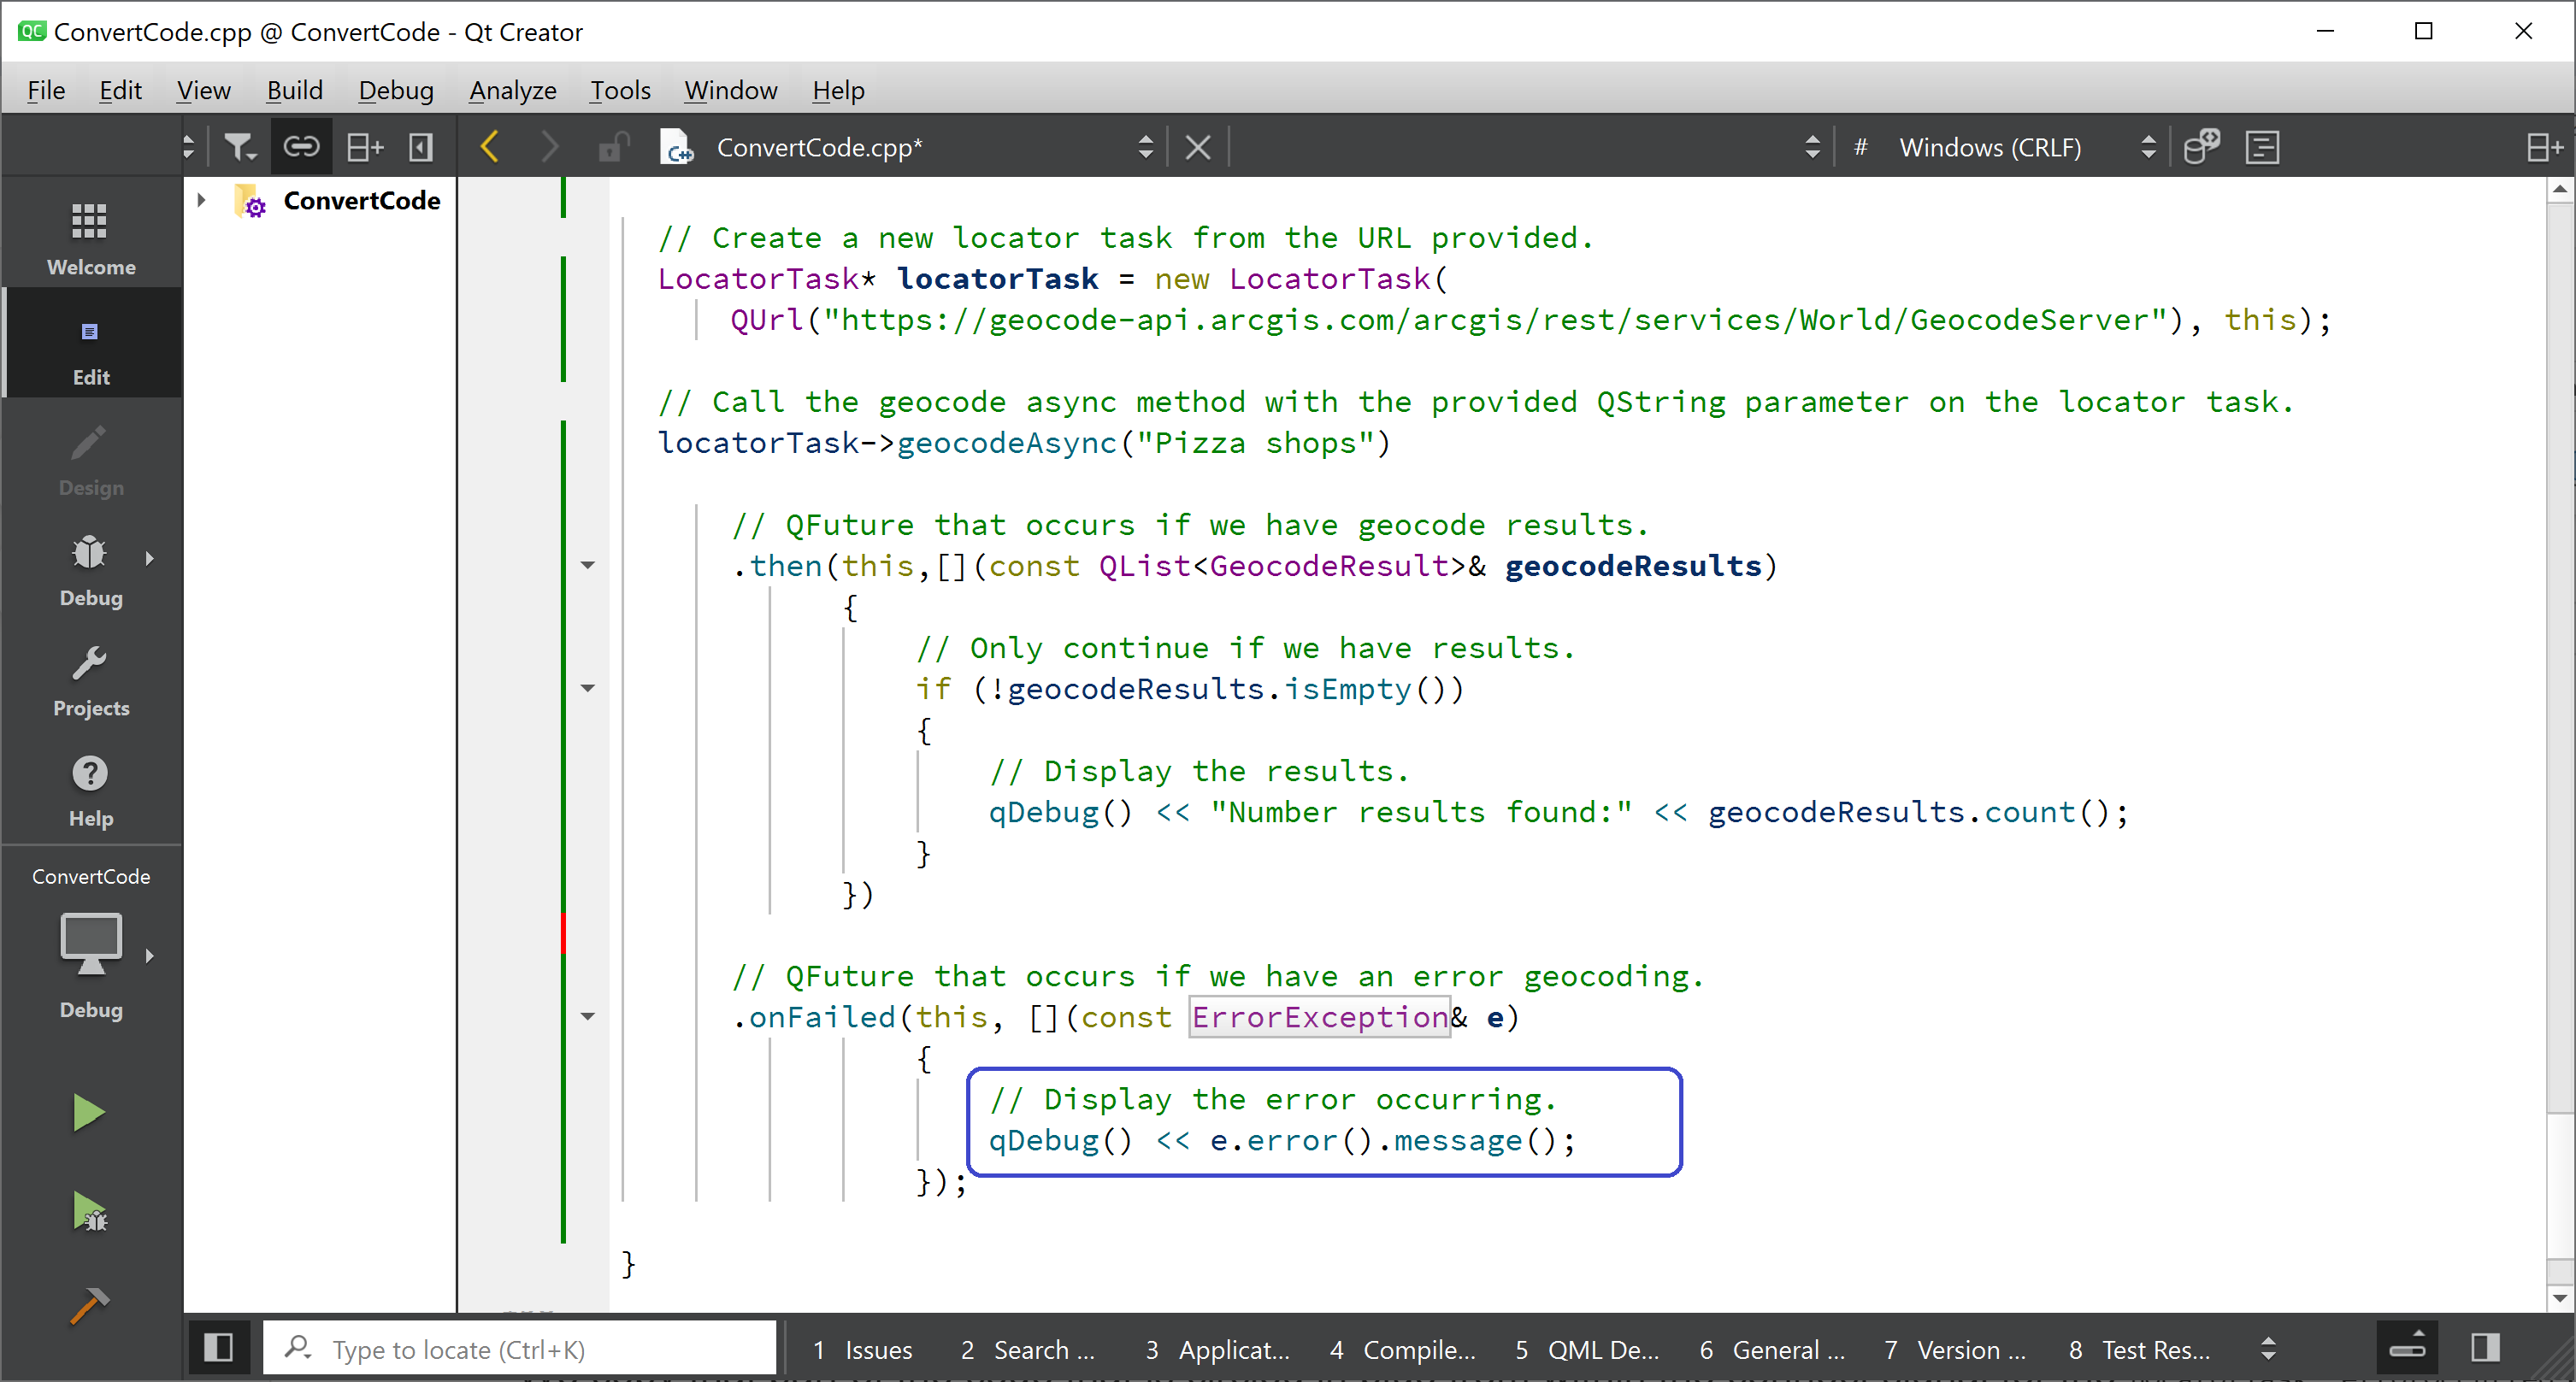
Task: Open the Analyze menu
Action: click(x=512, y=90)
